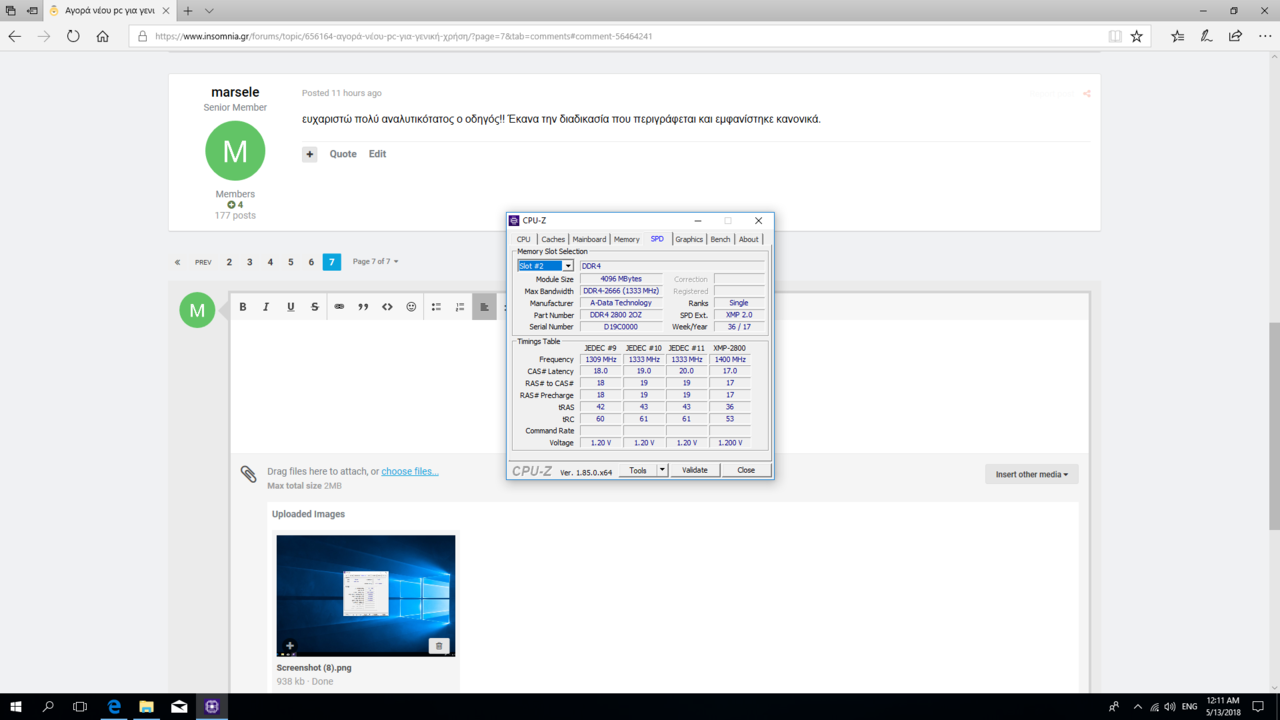Viewport: 1280px width, 720px height.
Task: Go to the PREV page of the topic
Action: point(203,262)
